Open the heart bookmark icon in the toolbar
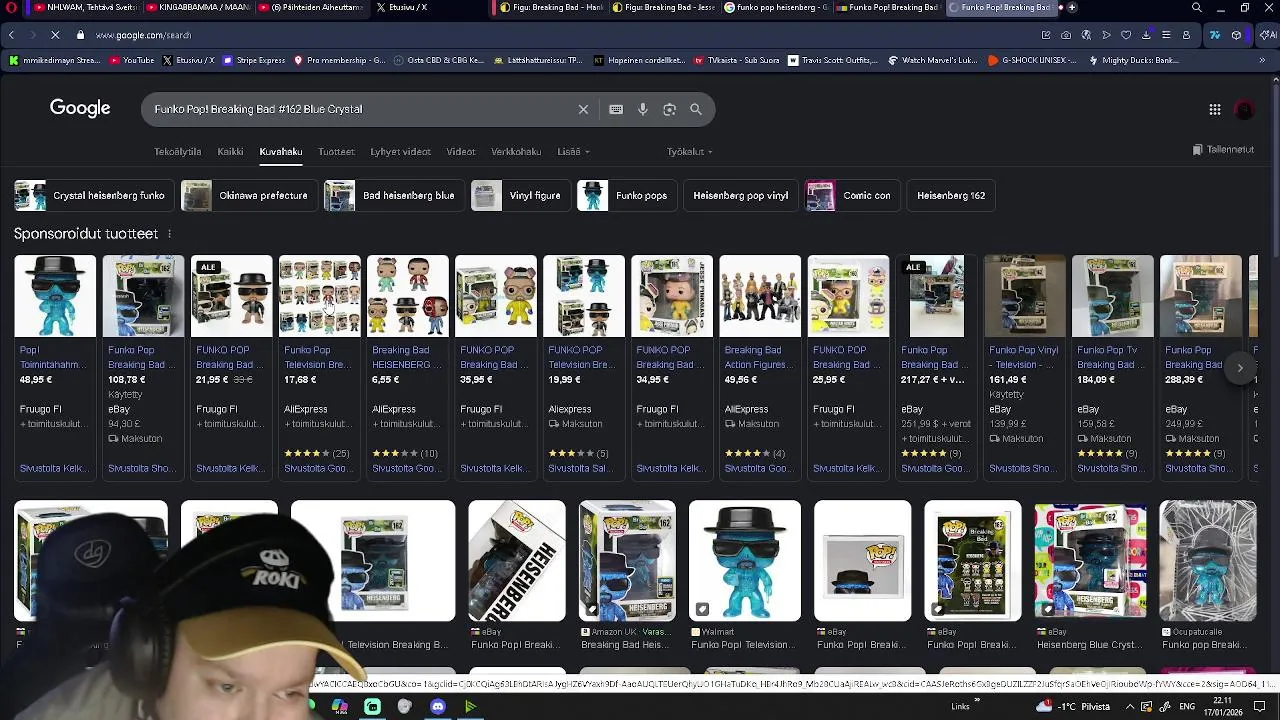Screen dimensions: 1280x720 click(x=1126, y=35)
